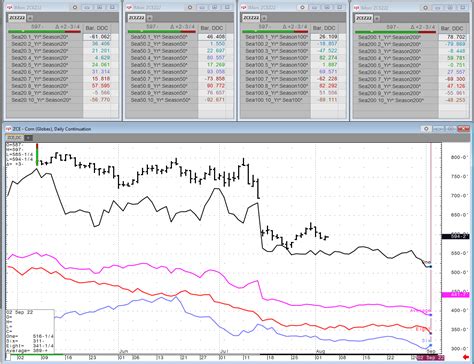Click value 93.058 in Season50 window
The height and width of the screenshot is (364, 474).
[216, 72]
